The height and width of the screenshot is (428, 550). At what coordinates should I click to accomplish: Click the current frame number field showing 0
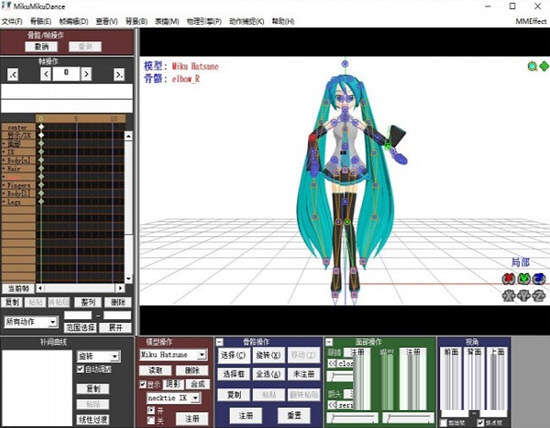coord(66,74)
